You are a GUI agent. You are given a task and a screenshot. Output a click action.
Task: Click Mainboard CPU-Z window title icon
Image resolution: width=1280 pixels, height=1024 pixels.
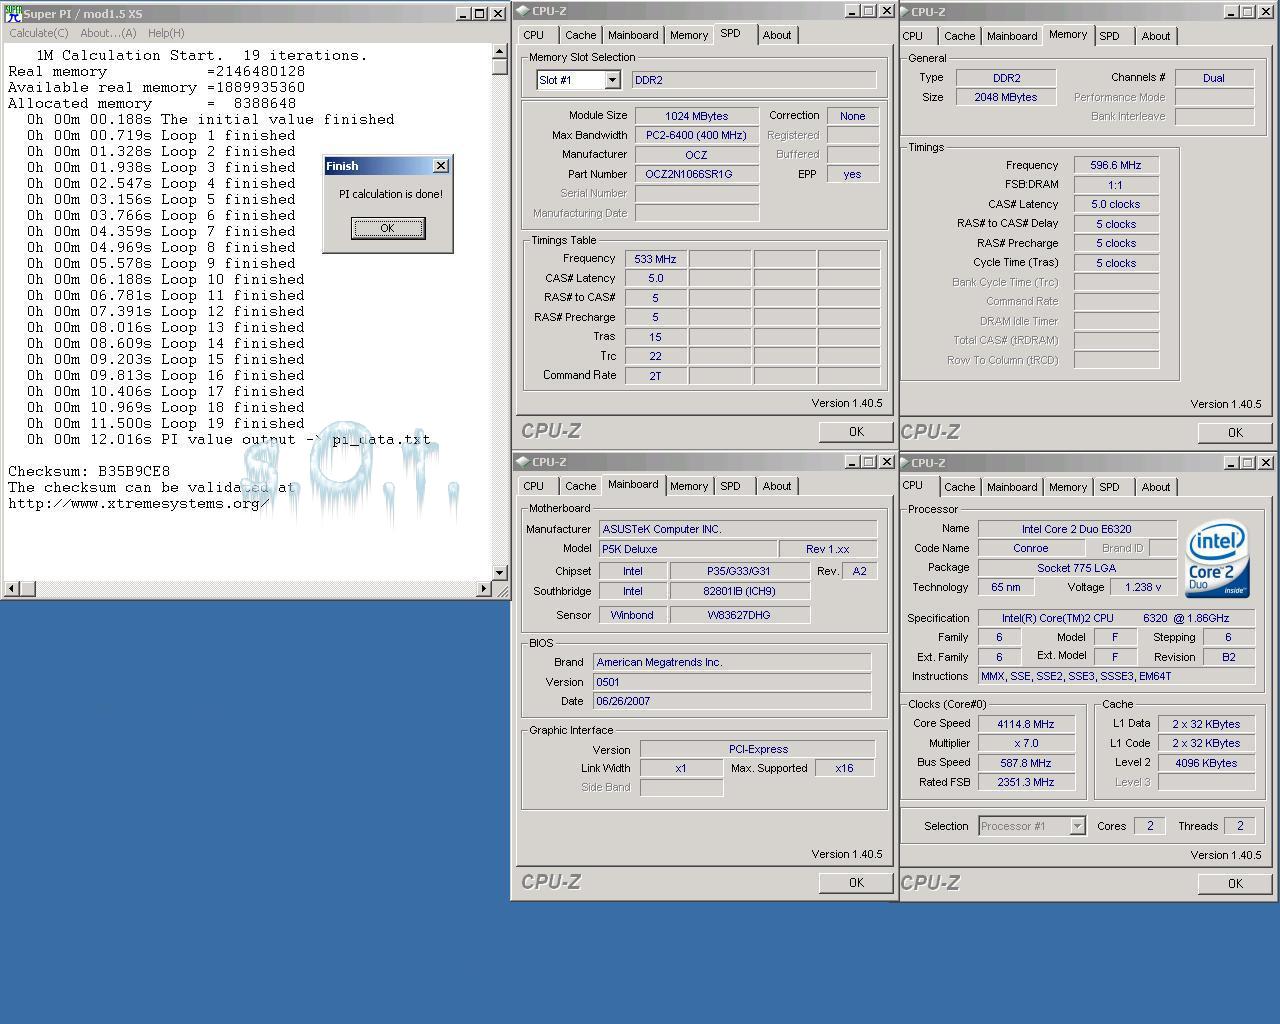coord(522,462)
